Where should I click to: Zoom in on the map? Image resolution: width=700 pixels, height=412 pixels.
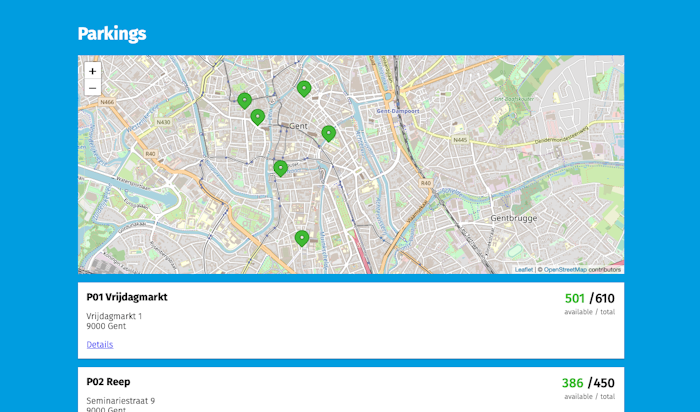pyautogui.click(x=92, y=71)
